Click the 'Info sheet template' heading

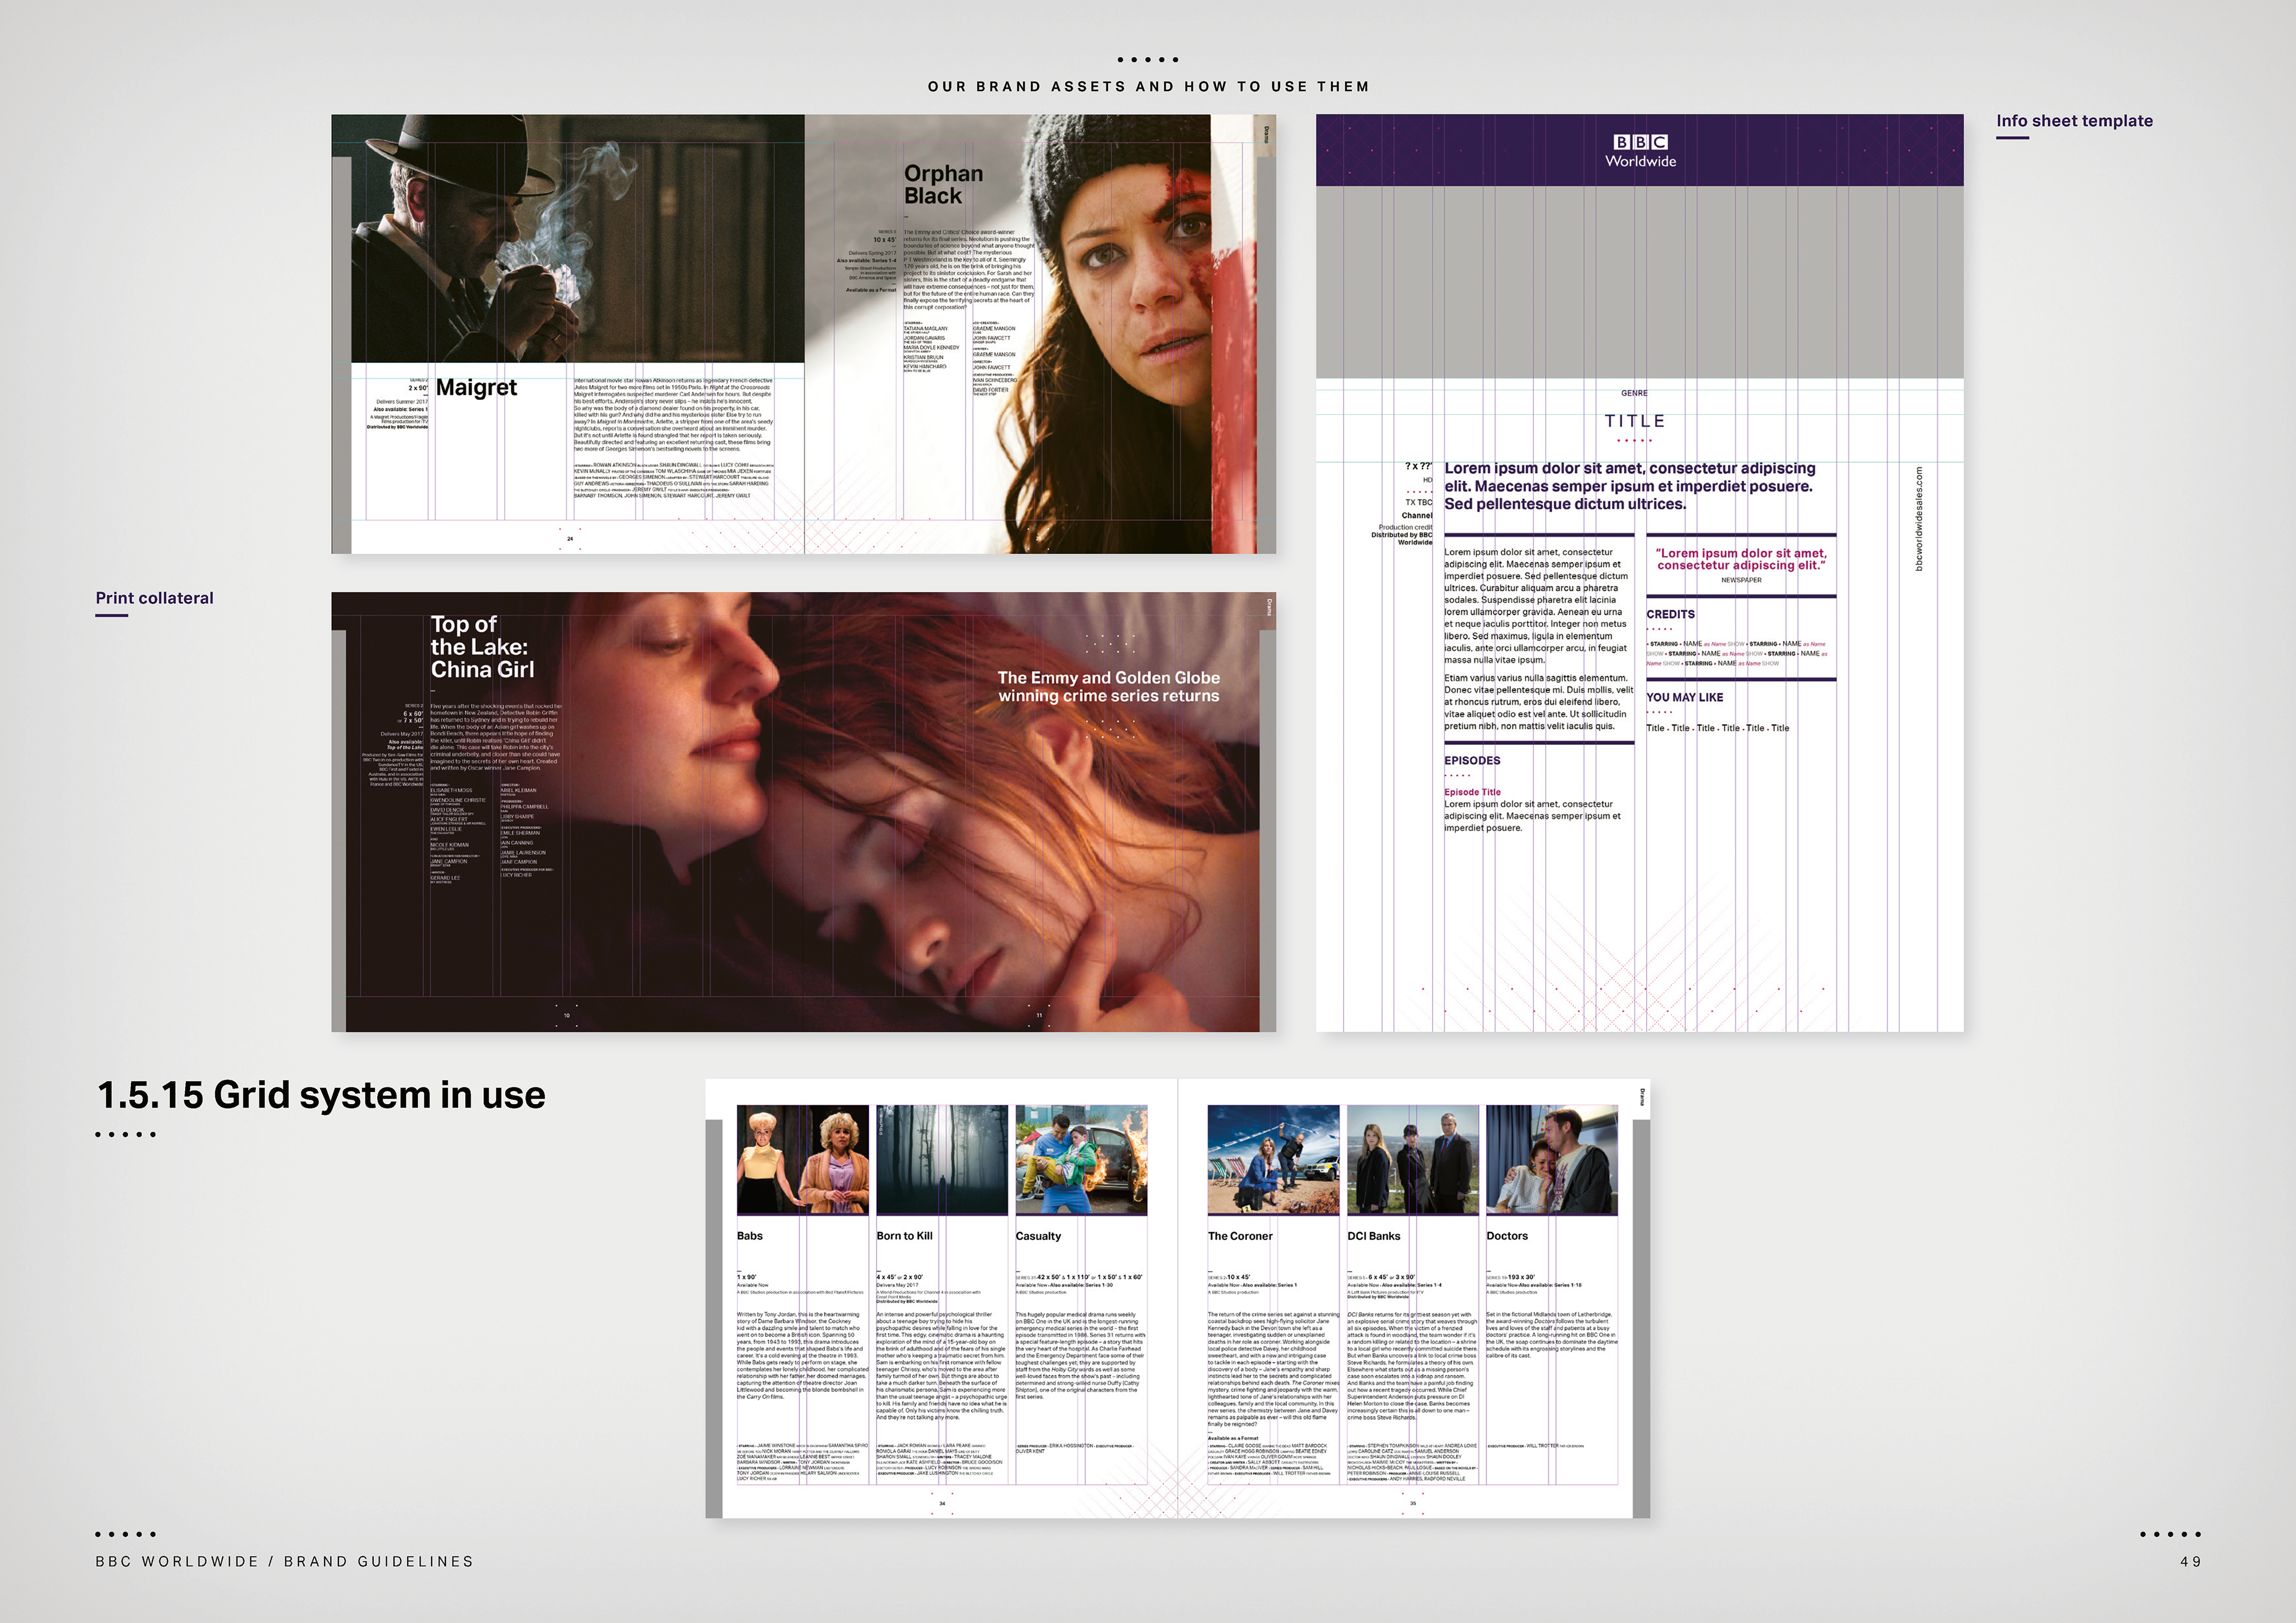pyautogui.click(x=2074, y=121)
